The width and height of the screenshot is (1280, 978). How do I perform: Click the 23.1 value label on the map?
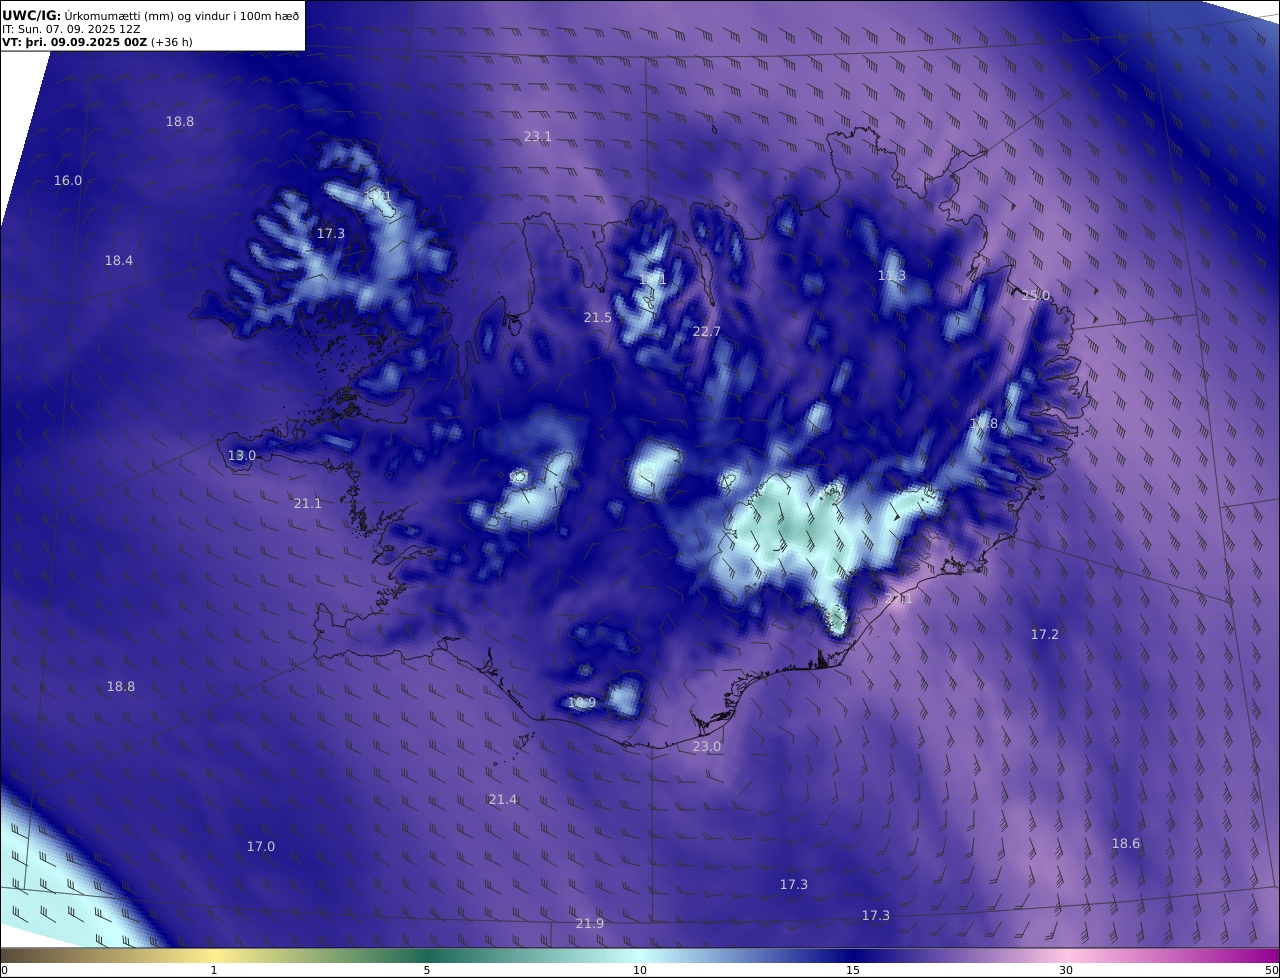point(538,137)
